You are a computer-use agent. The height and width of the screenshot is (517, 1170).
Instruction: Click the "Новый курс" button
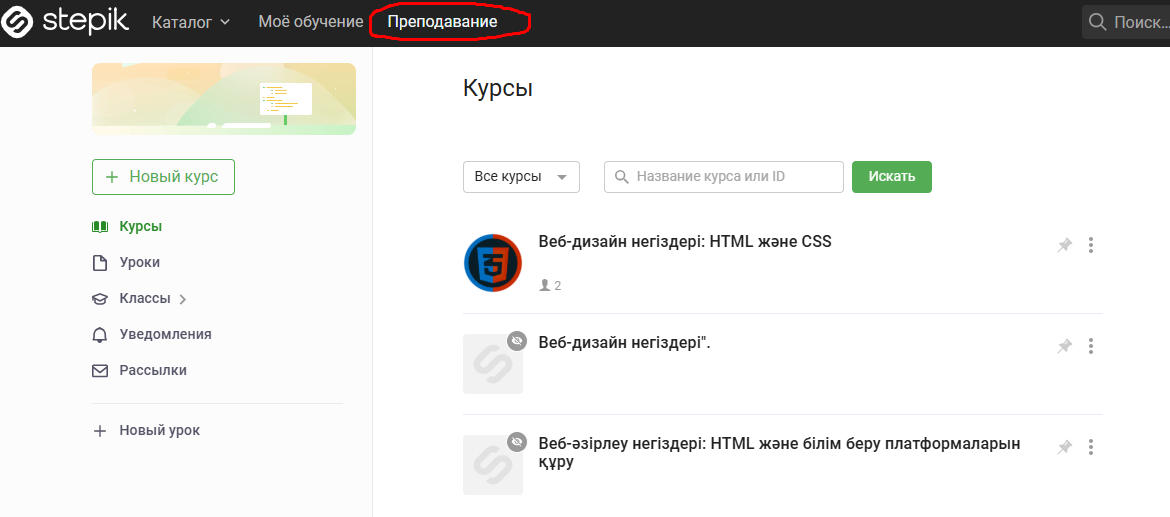(x=163, y=177)
